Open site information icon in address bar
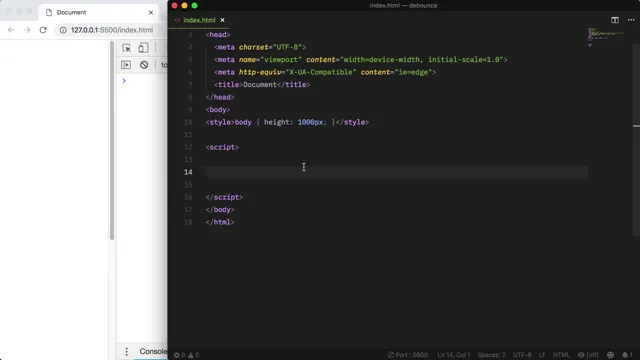 (x=63, y=30)
